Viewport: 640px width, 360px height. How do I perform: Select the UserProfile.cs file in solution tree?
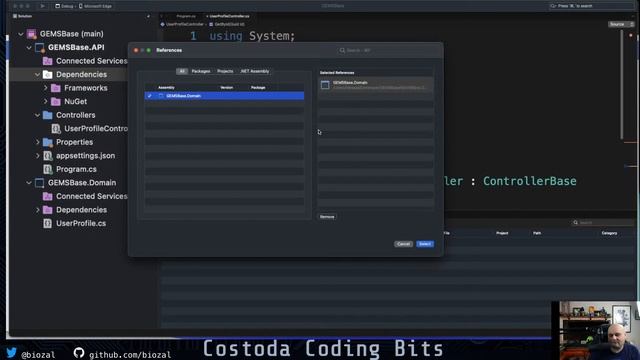(x=81, y=223)
